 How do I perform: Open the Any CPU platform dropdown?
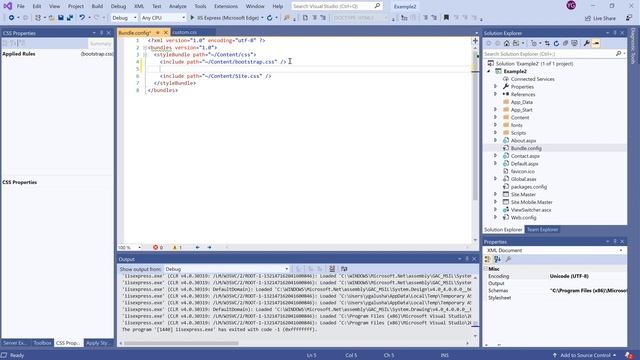click(163, 18)
